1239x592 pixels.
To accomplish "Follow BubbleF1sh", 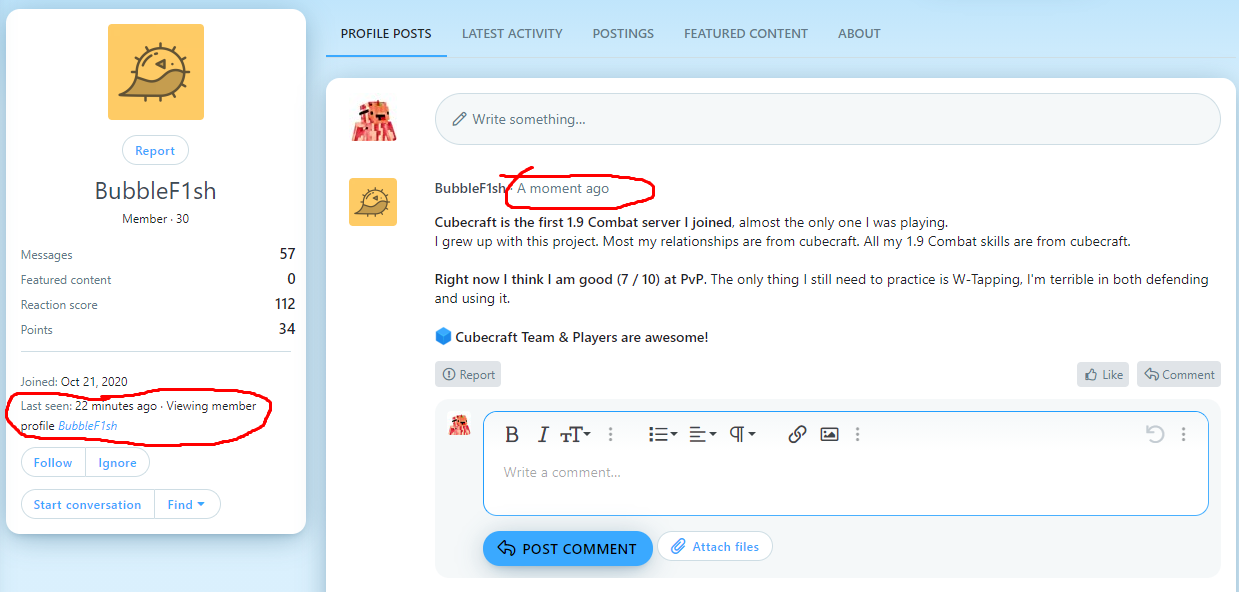I will click(x=53, y=462).
